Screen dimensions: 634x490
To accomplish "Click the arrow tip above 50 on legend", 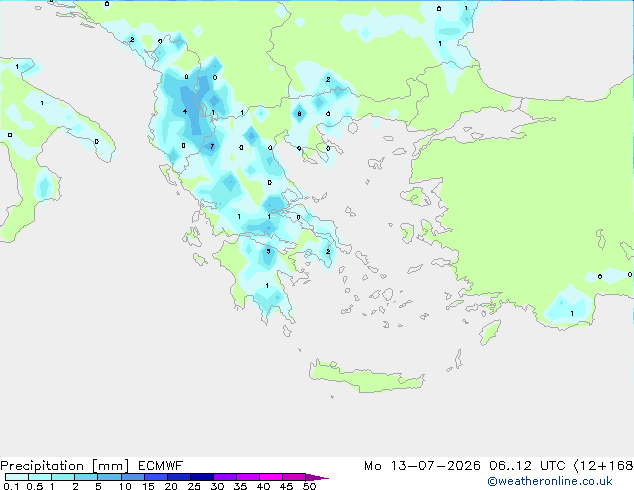I will click(x=317, y=477).
